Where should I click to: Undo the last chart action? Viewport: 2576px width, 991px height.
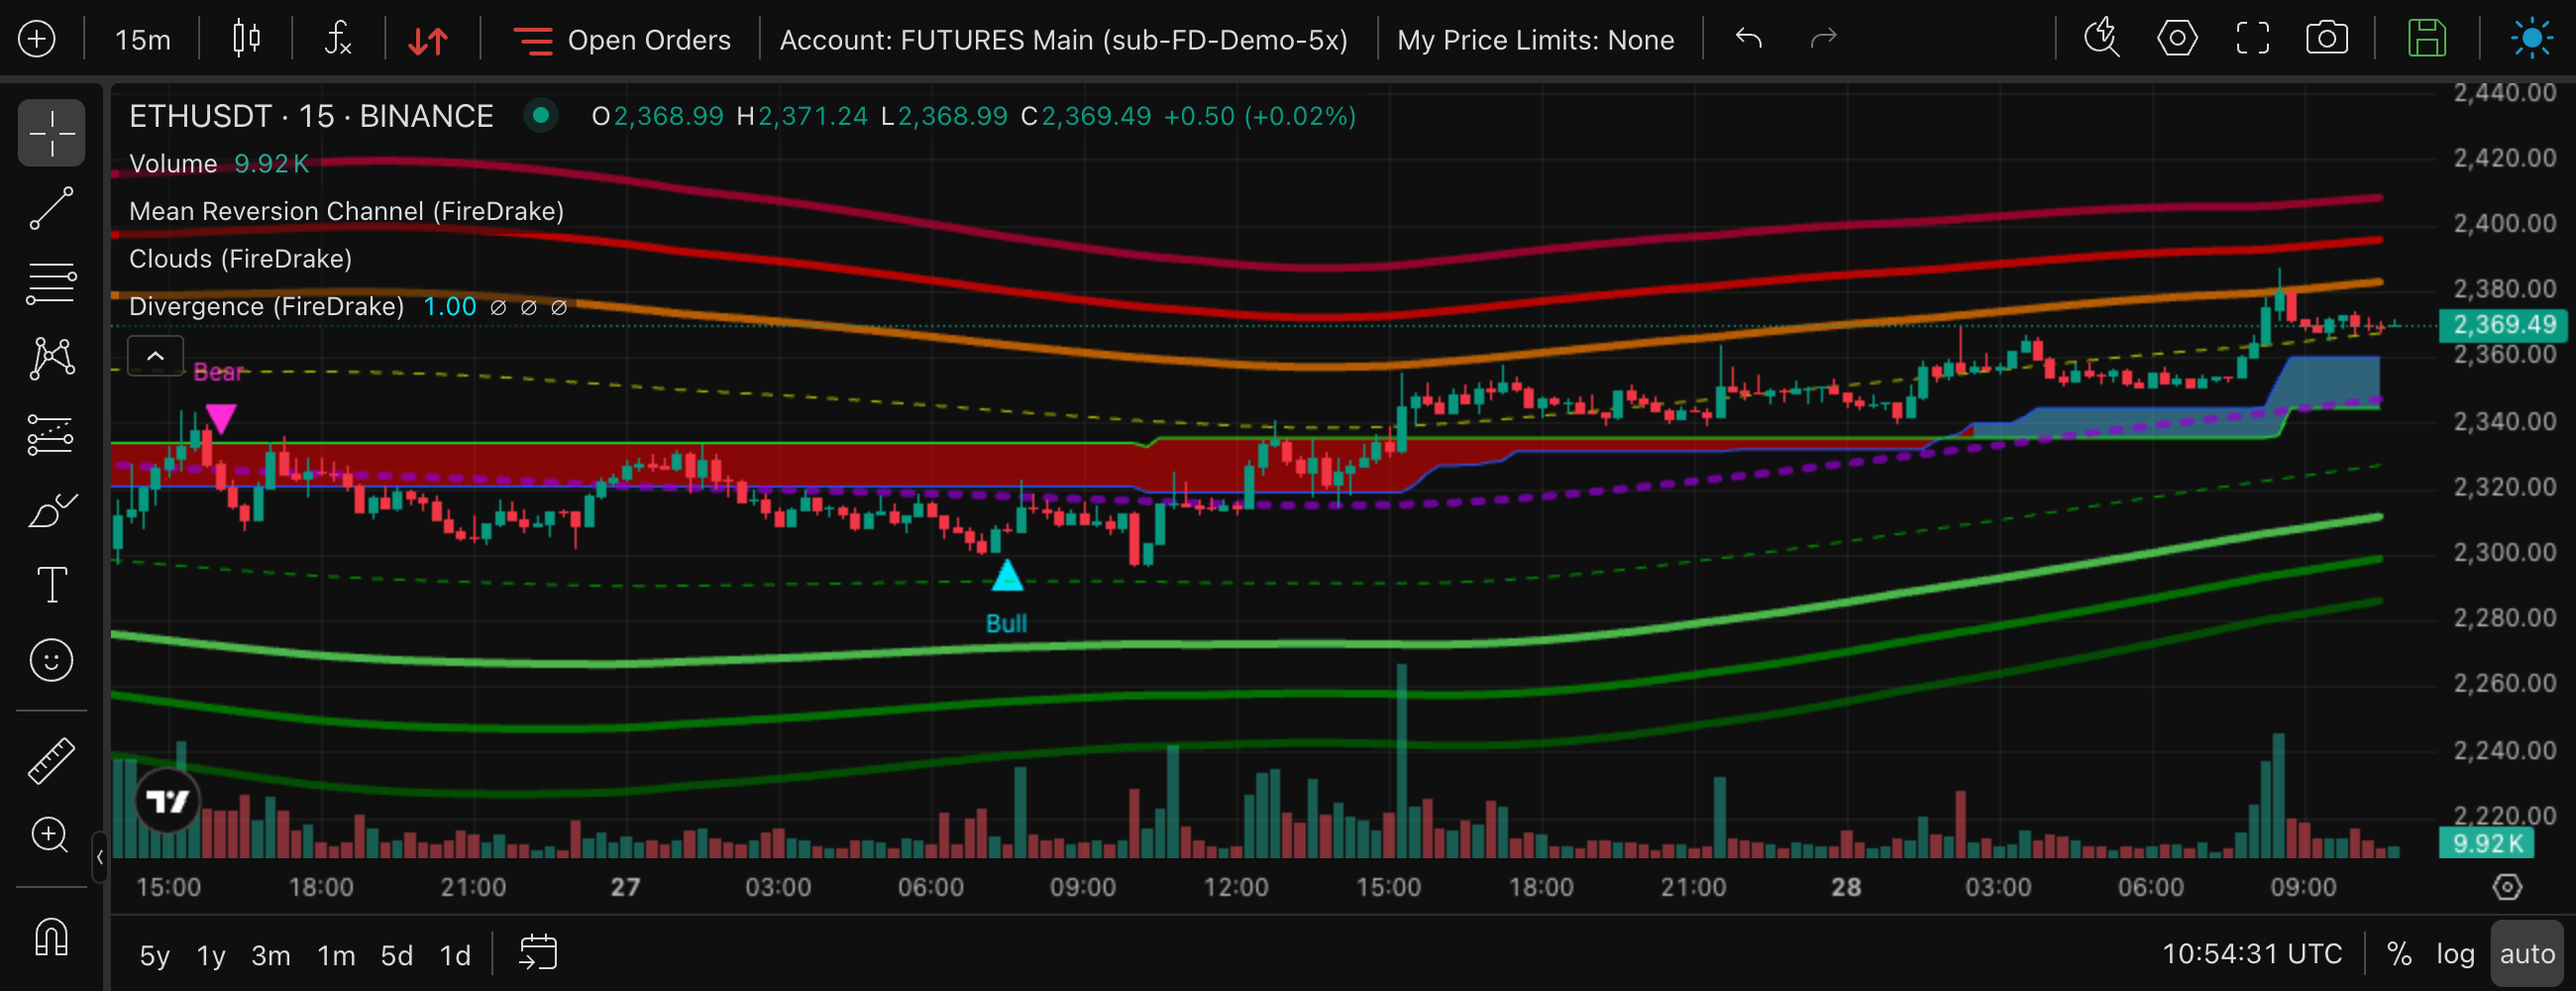click(1748, 39)
